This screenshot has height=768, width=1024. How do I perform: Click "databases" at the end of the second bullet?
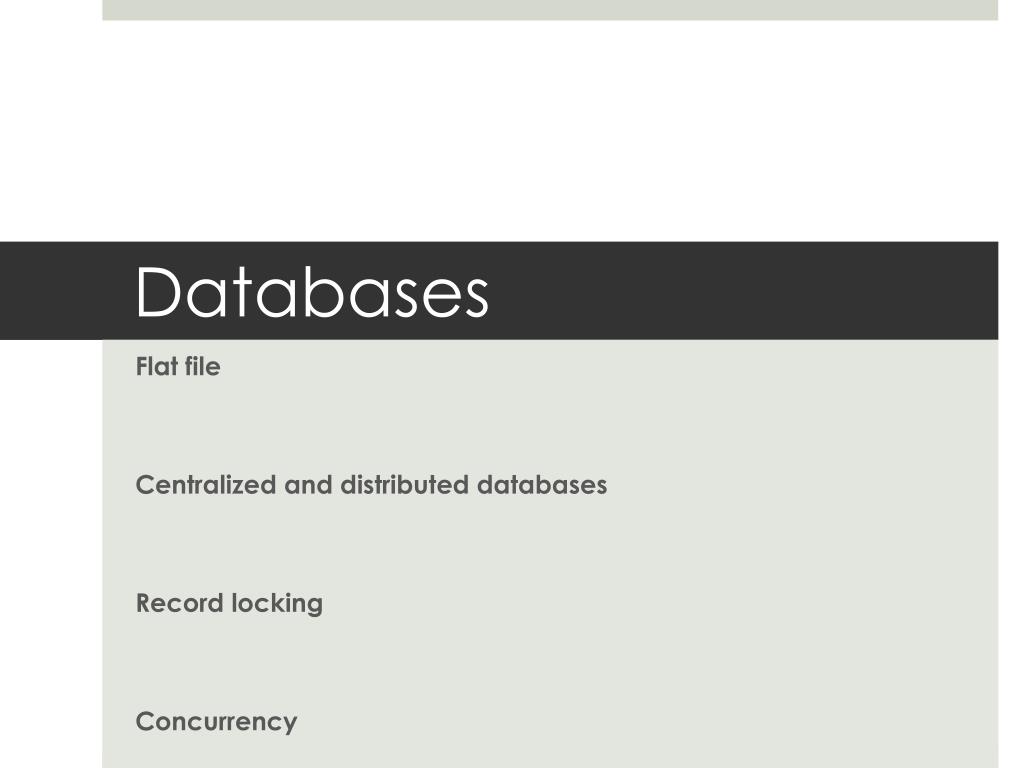click(542, 485)
